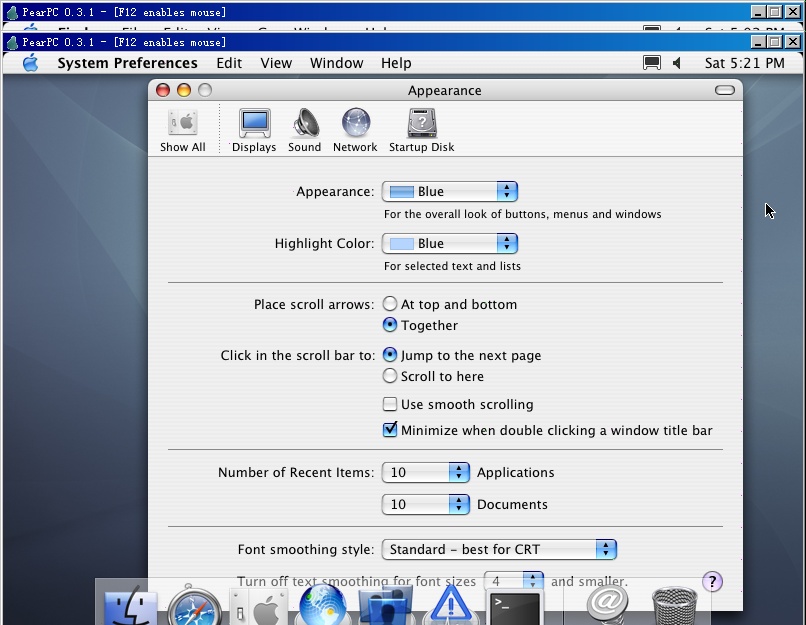Click the toolbar toggle pill button
The image size is (806, 625).
pyautogui.click(x=725, y=90)
